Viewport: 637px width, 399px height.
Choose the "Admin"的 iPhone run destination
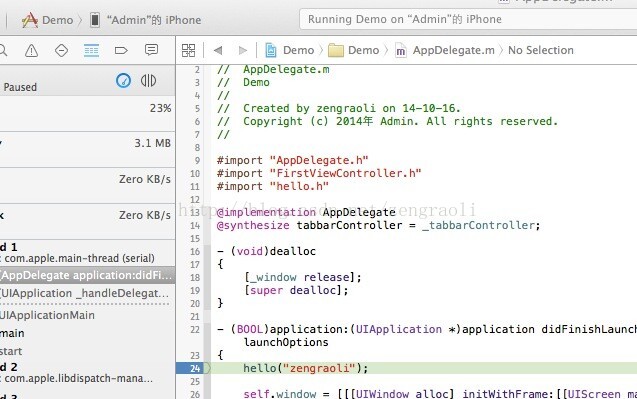pyautogui.click(x=145, y=20)
